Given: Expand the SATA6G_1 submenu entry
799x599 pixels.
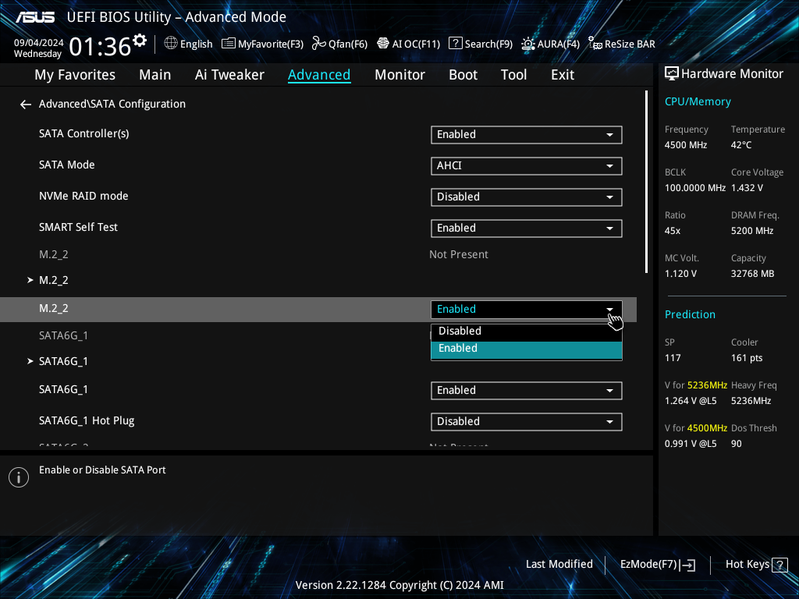Looking at the screenshot, I should pyautogui.click(x=63, y=361).
